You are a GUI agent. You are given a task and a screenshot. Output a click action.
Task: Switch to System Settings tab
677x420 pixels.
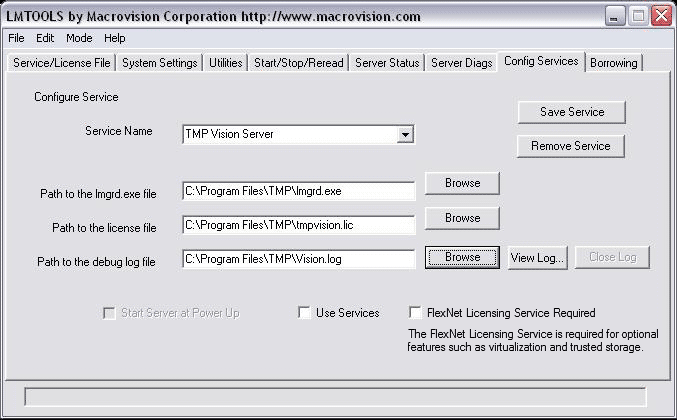[159, 63]
